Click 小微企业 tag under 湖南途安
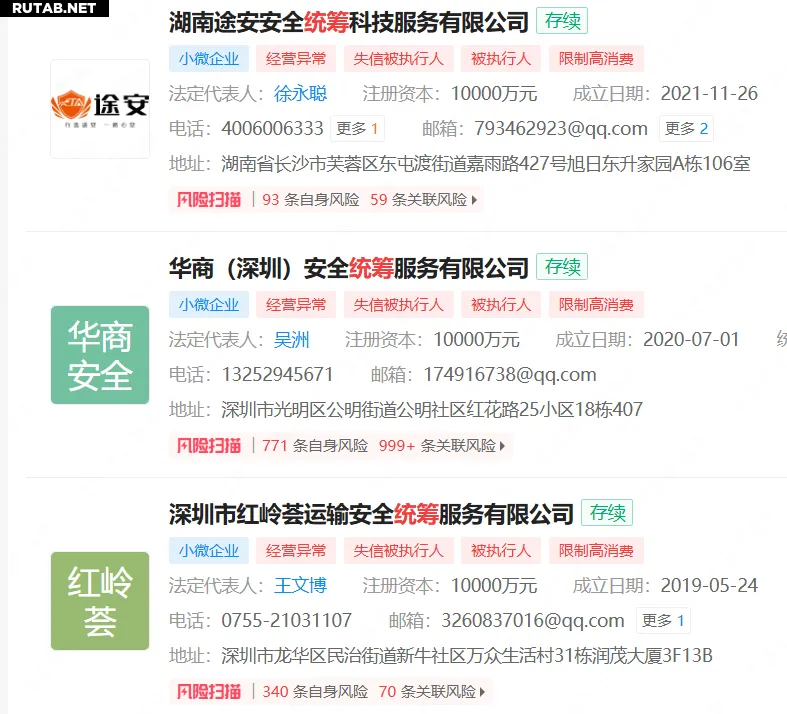The width and height of the screenshot is (787, 714). (209, 59)
